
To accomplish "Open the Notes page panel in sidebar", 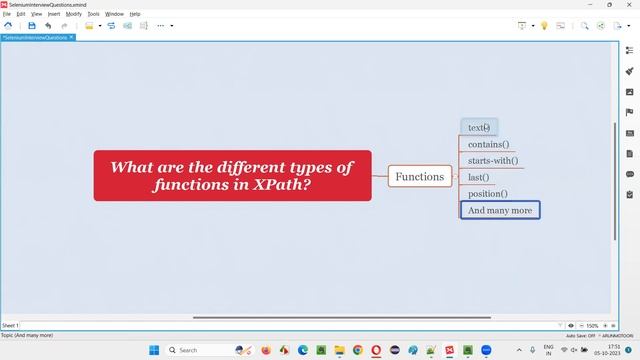I will (x=630, y=153).
